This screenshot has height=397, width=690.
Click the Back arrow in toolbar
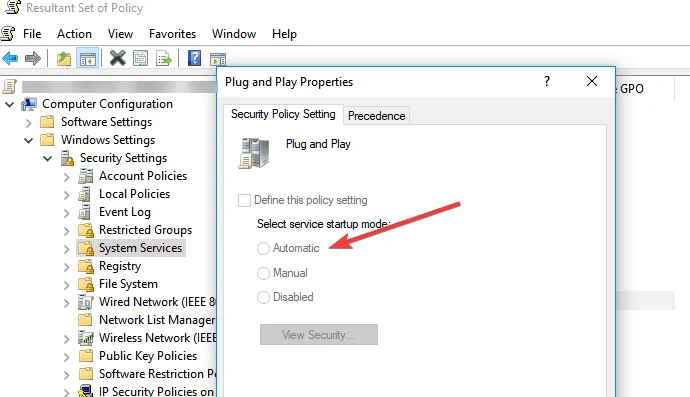point(10,58)
